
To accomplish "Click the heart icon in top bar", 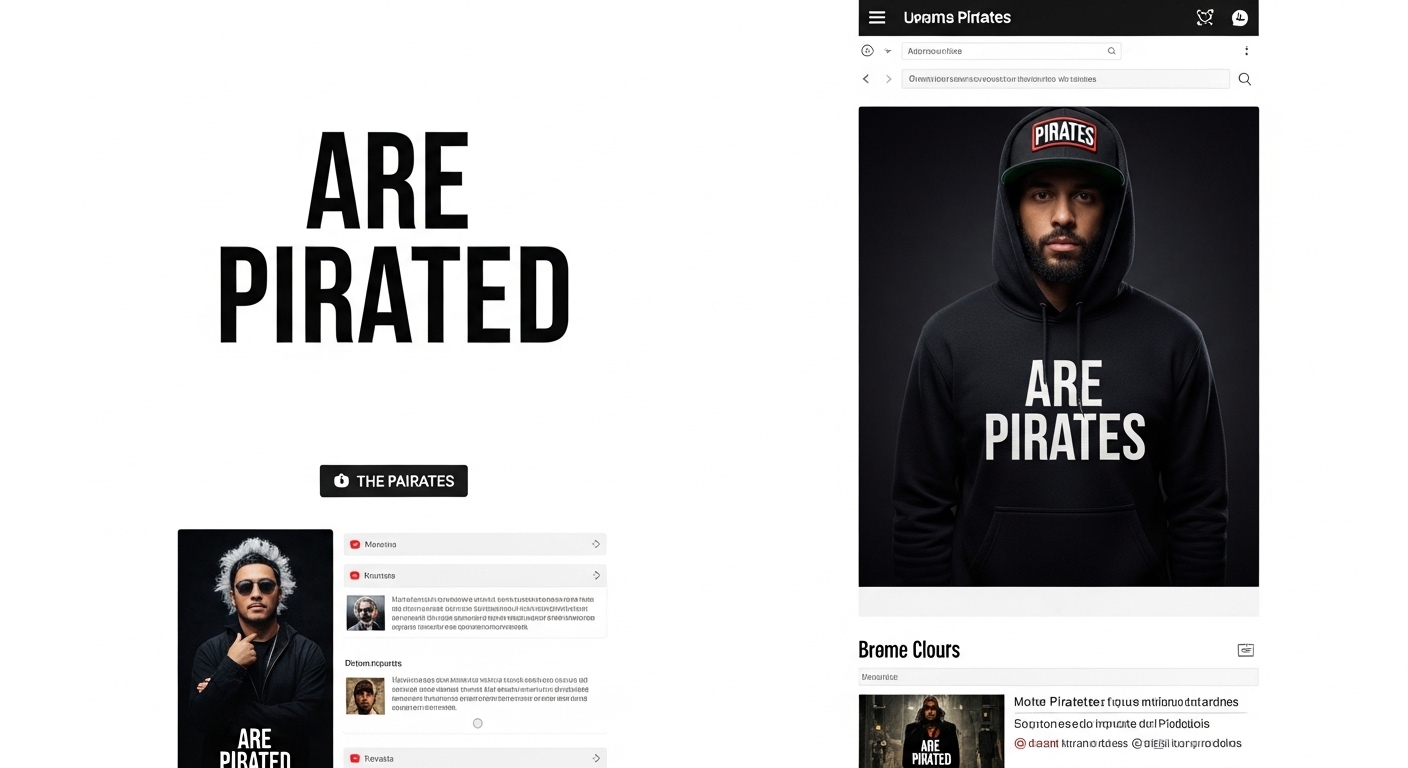I will [x=1205, y=17].
